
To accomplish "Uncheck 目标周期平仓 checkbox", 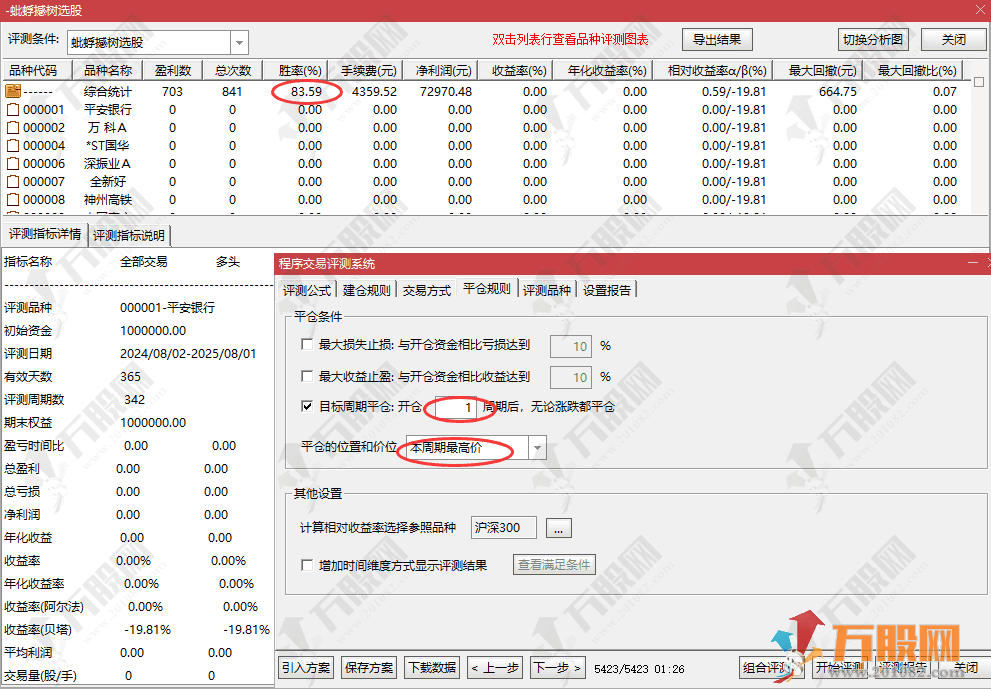I will [307, 406].
